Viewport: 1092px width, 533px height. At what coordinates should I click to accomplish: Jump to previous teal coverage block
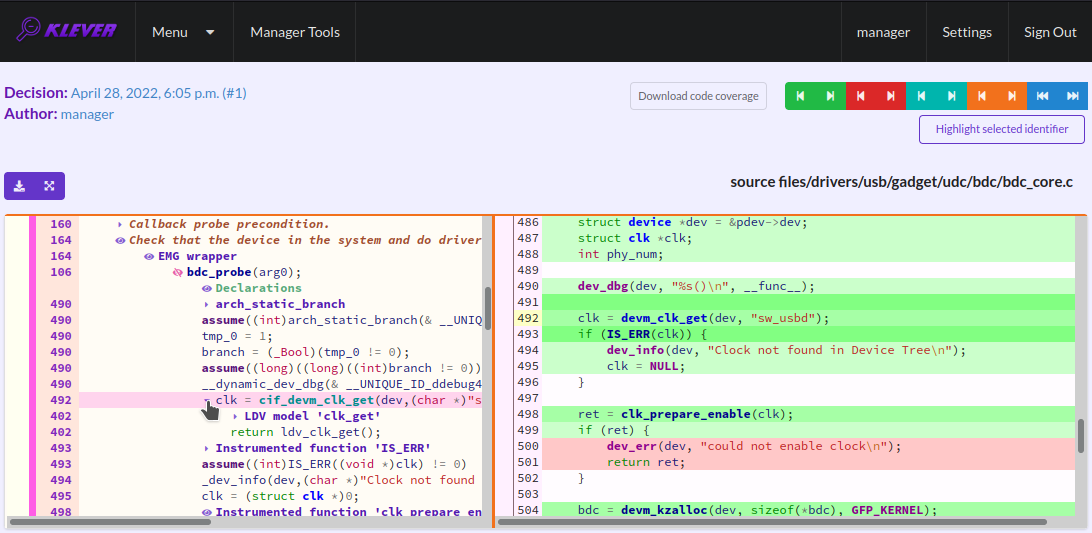921,96
